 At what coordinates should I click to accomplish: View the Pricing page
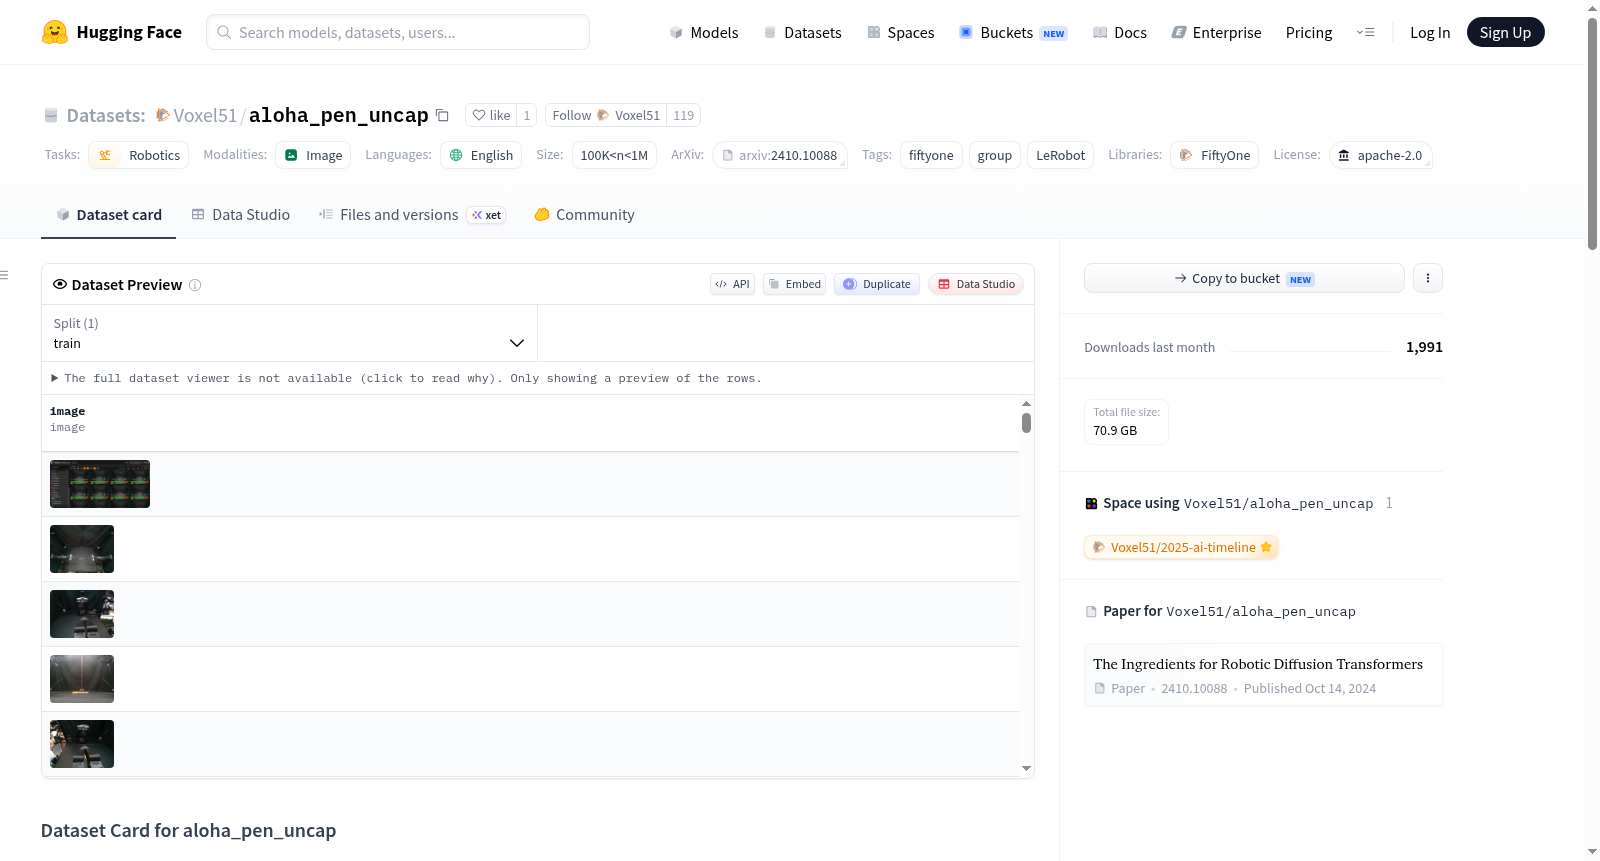[1309, 32]
